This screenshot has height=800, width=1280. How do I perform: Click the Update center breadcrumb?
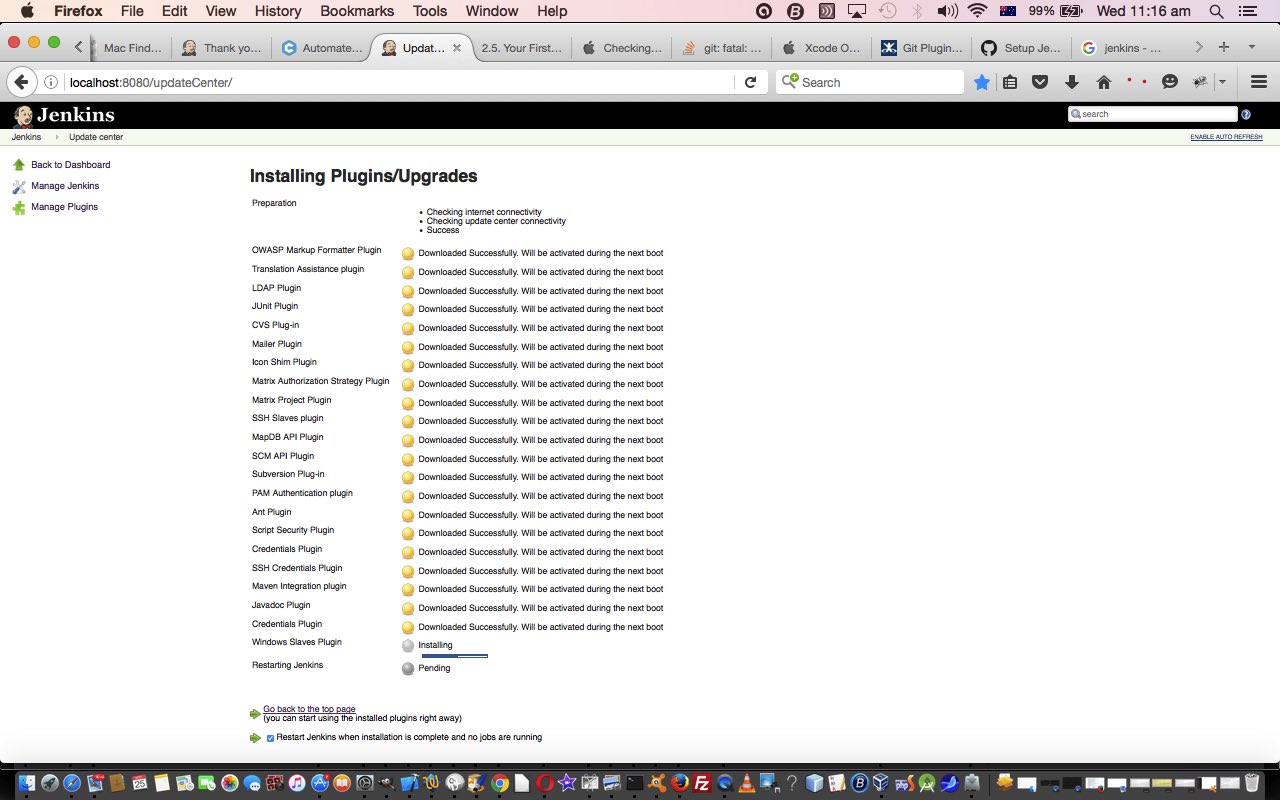click(96, 137)
